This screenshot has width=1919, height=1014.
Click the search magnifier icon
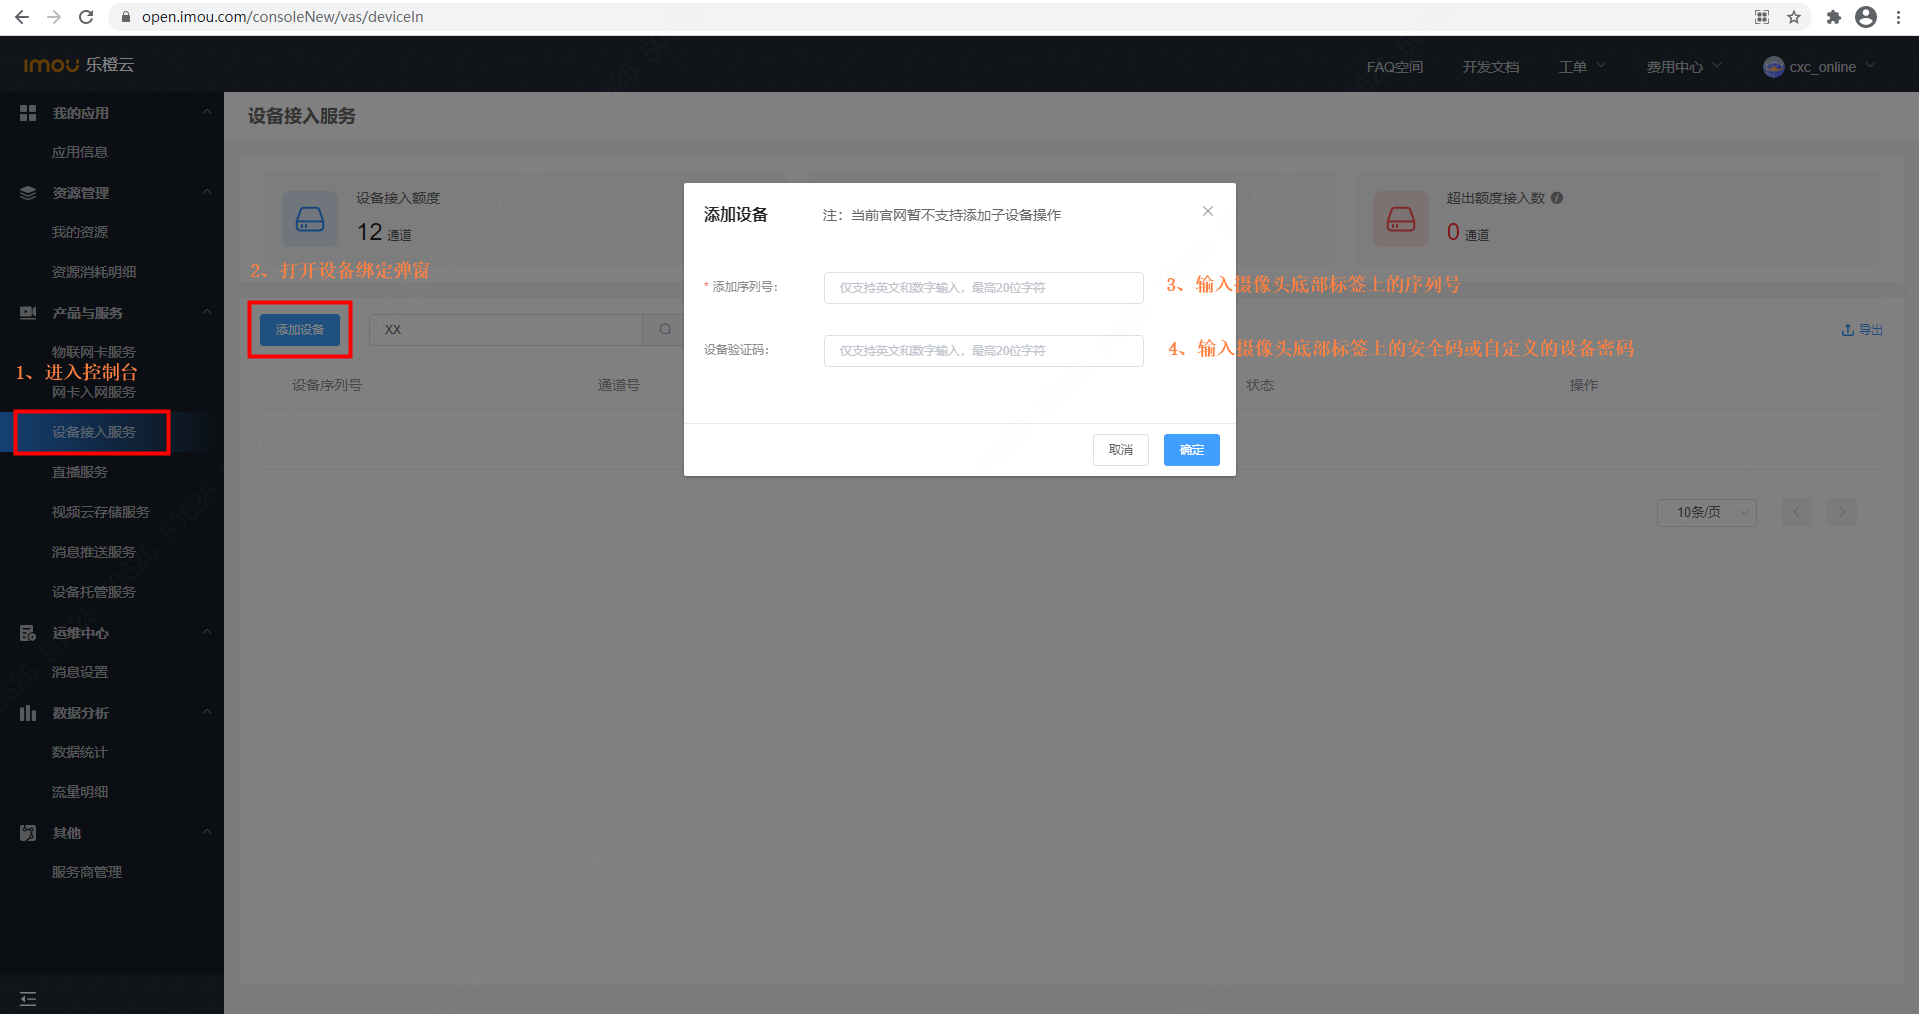pyautogui.click(x=665, y=330)
